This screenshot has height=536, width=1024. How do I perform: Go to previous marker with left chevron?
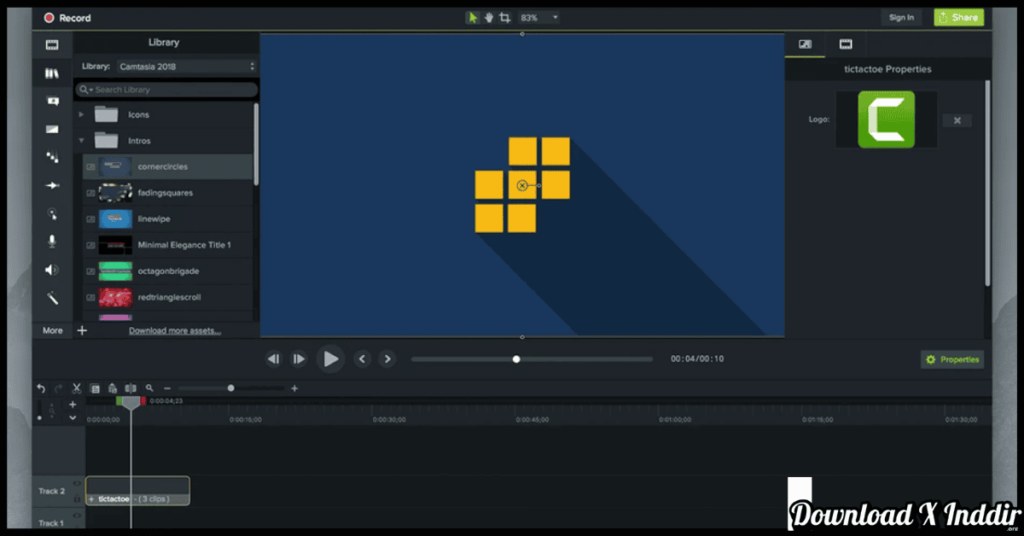coord(362,359)
